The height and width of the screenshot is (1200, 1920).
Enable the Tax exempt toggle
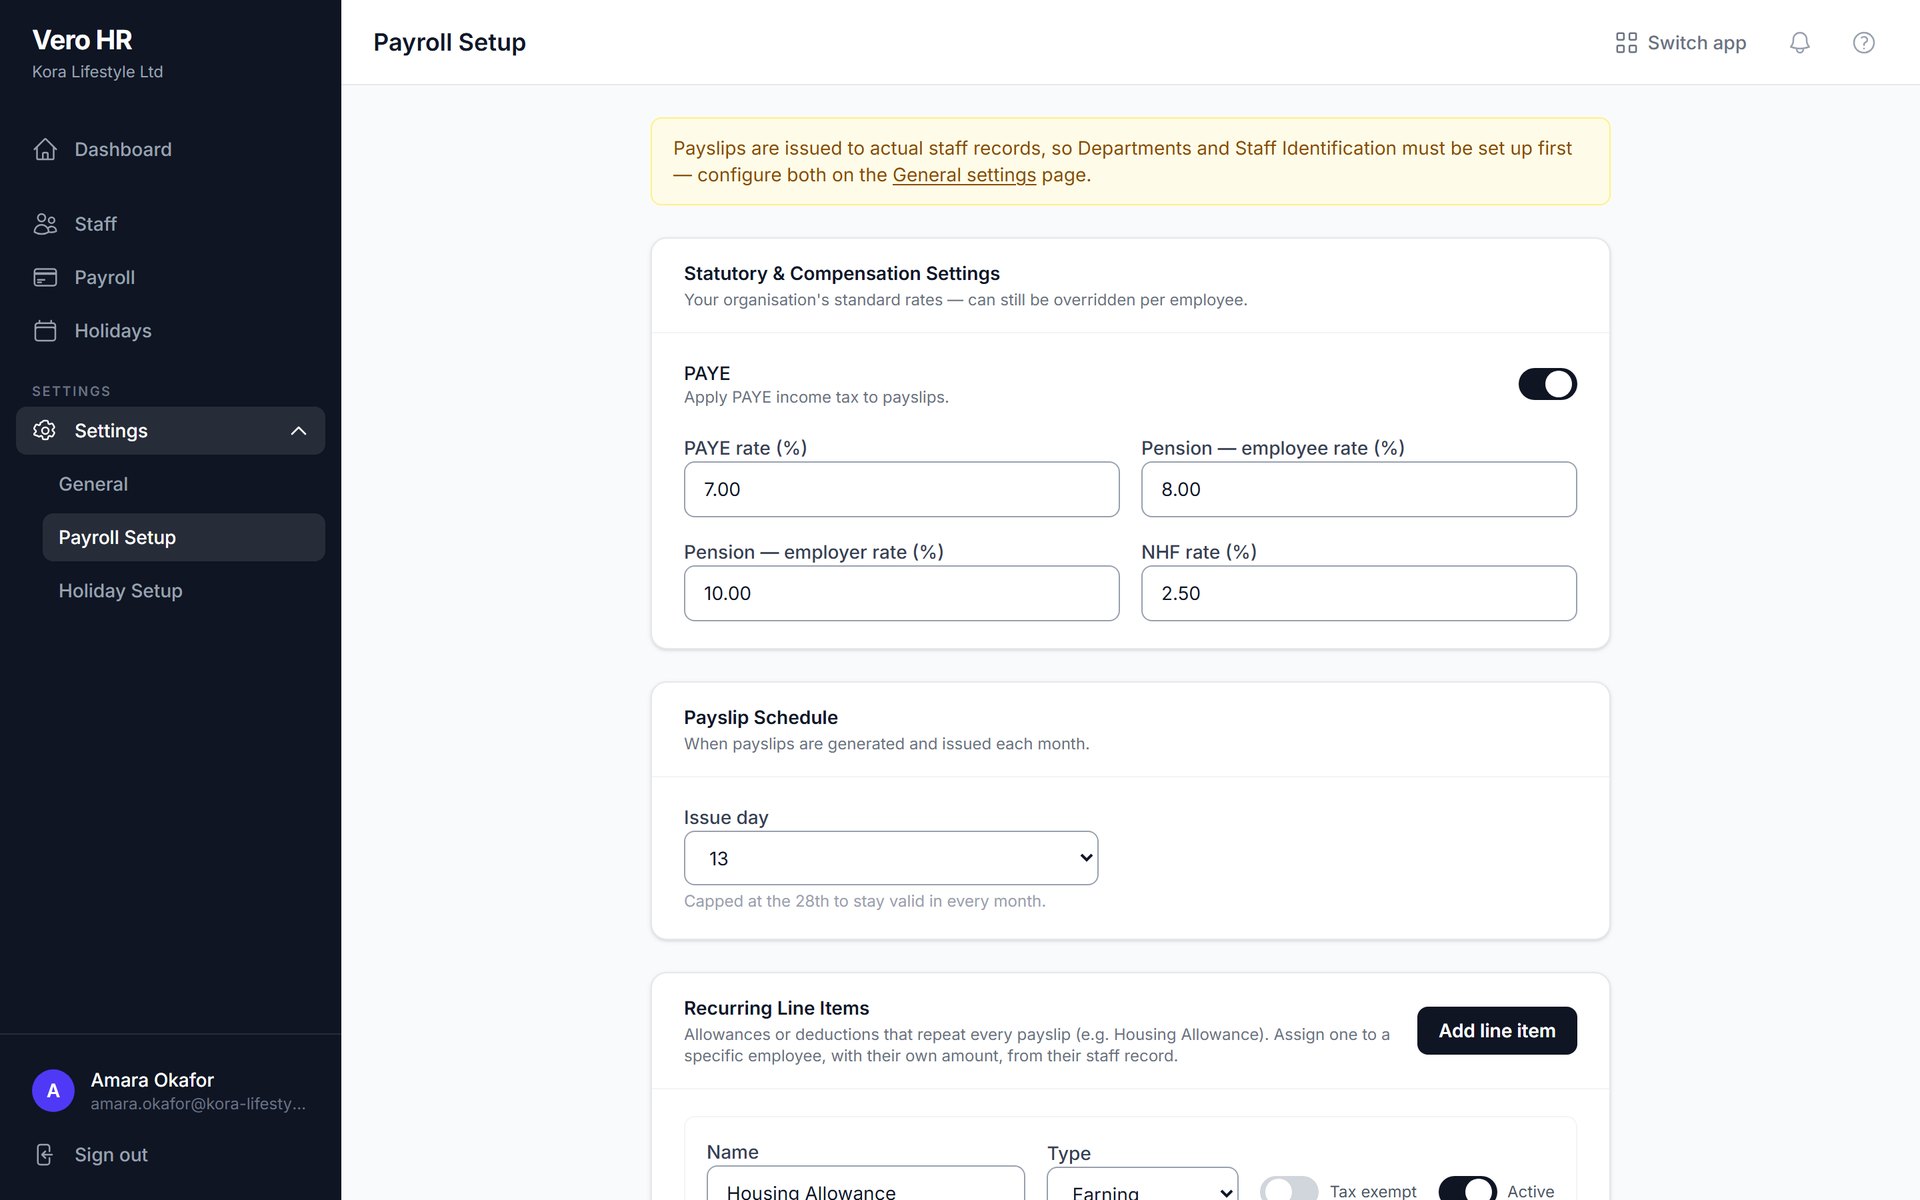click(1288, 1189)
